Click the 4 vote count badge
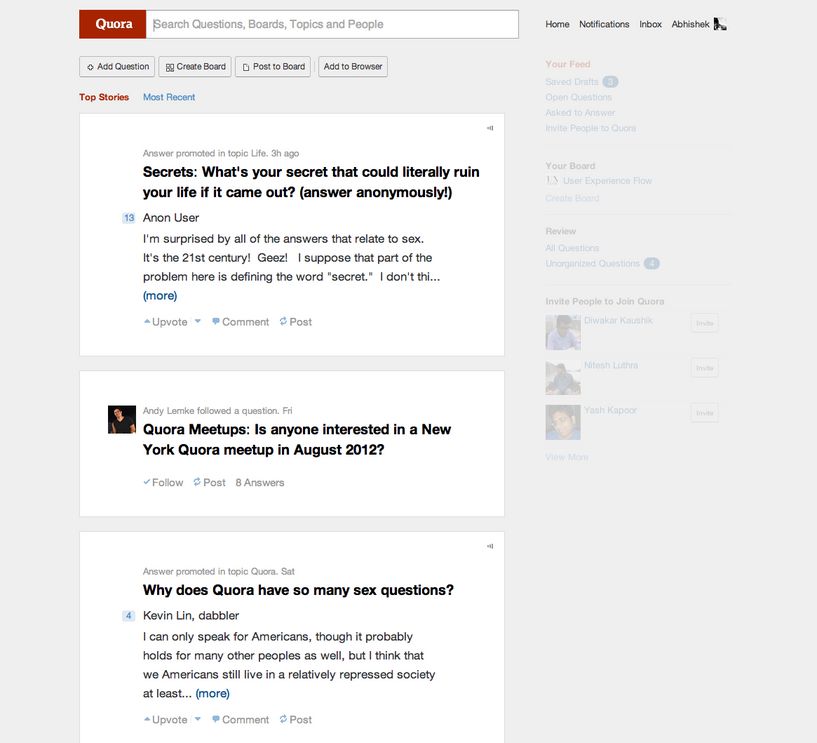 point(129,616)
